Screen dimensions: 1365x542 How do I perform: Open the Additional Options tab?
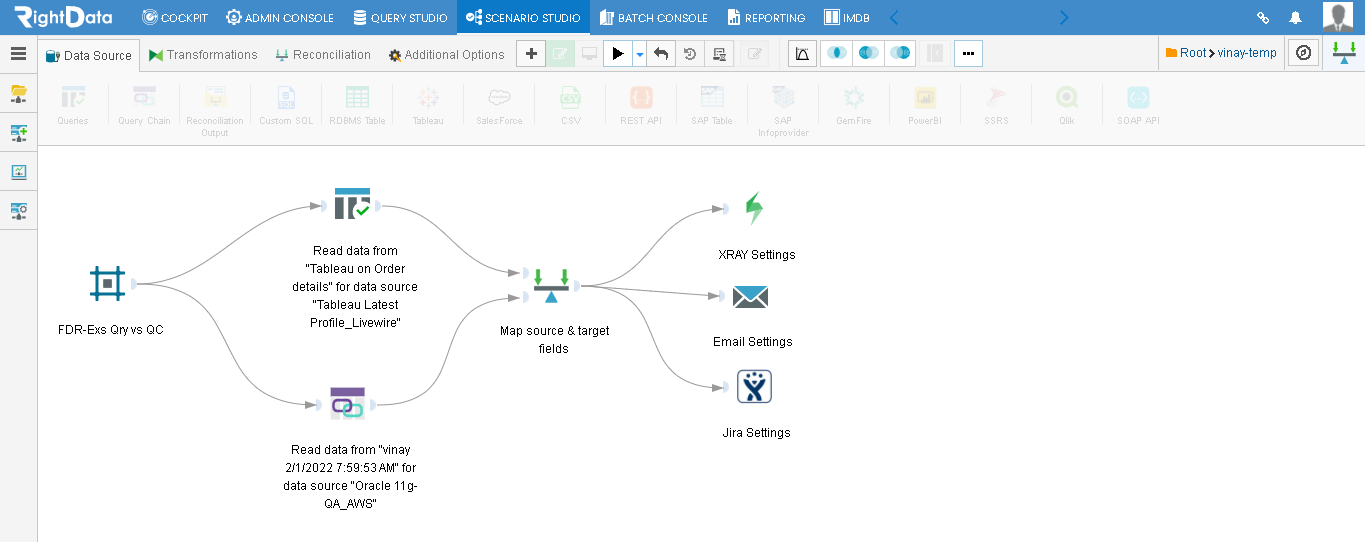(x=446, y=55)
